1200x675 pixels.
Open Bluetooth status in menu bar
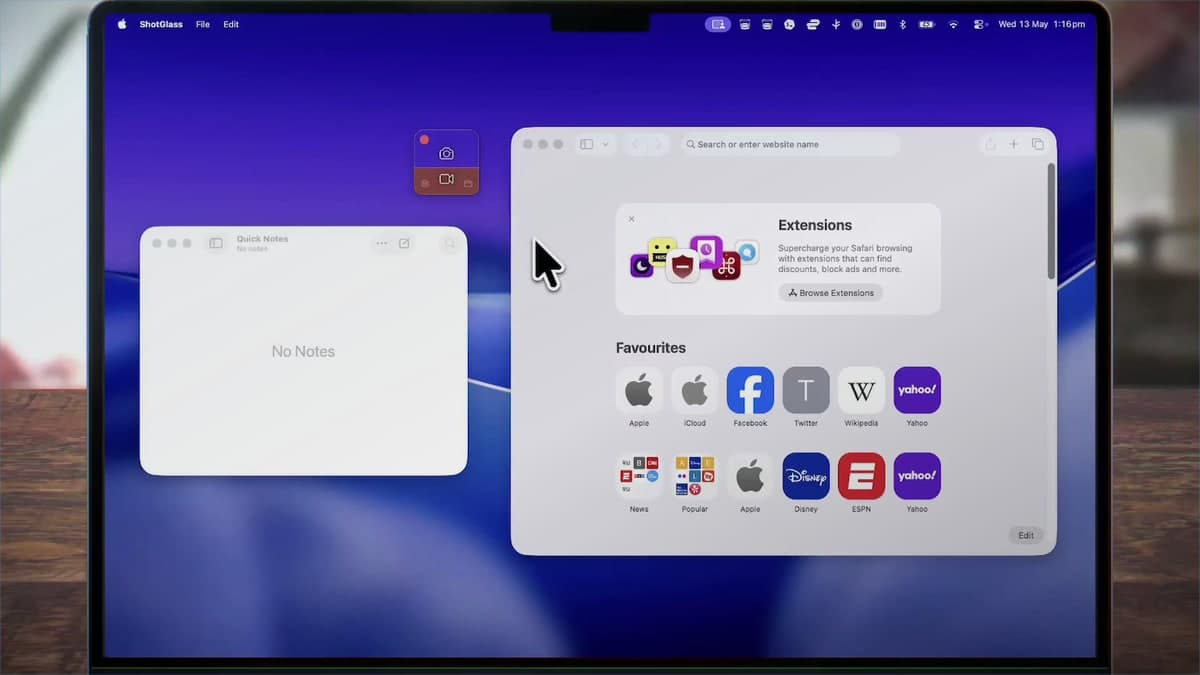pyautogui.click(x=903, y=24)
